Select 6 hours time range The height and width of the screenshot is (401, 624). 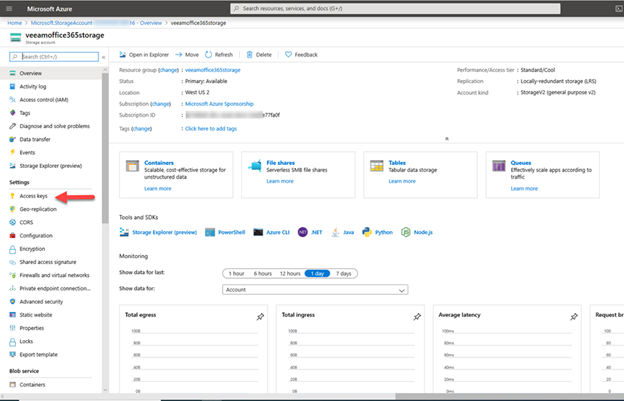(x=263, y=274)
